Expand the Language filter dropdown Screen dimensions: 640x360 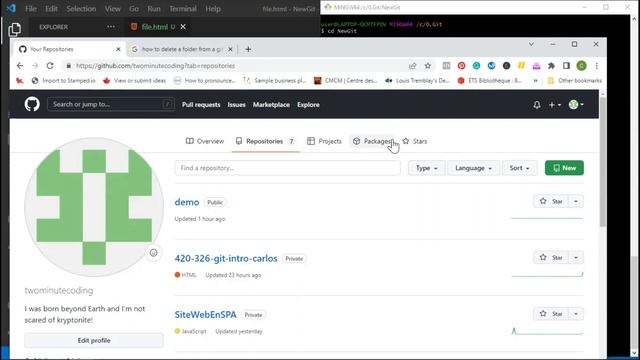coord(473,168)
